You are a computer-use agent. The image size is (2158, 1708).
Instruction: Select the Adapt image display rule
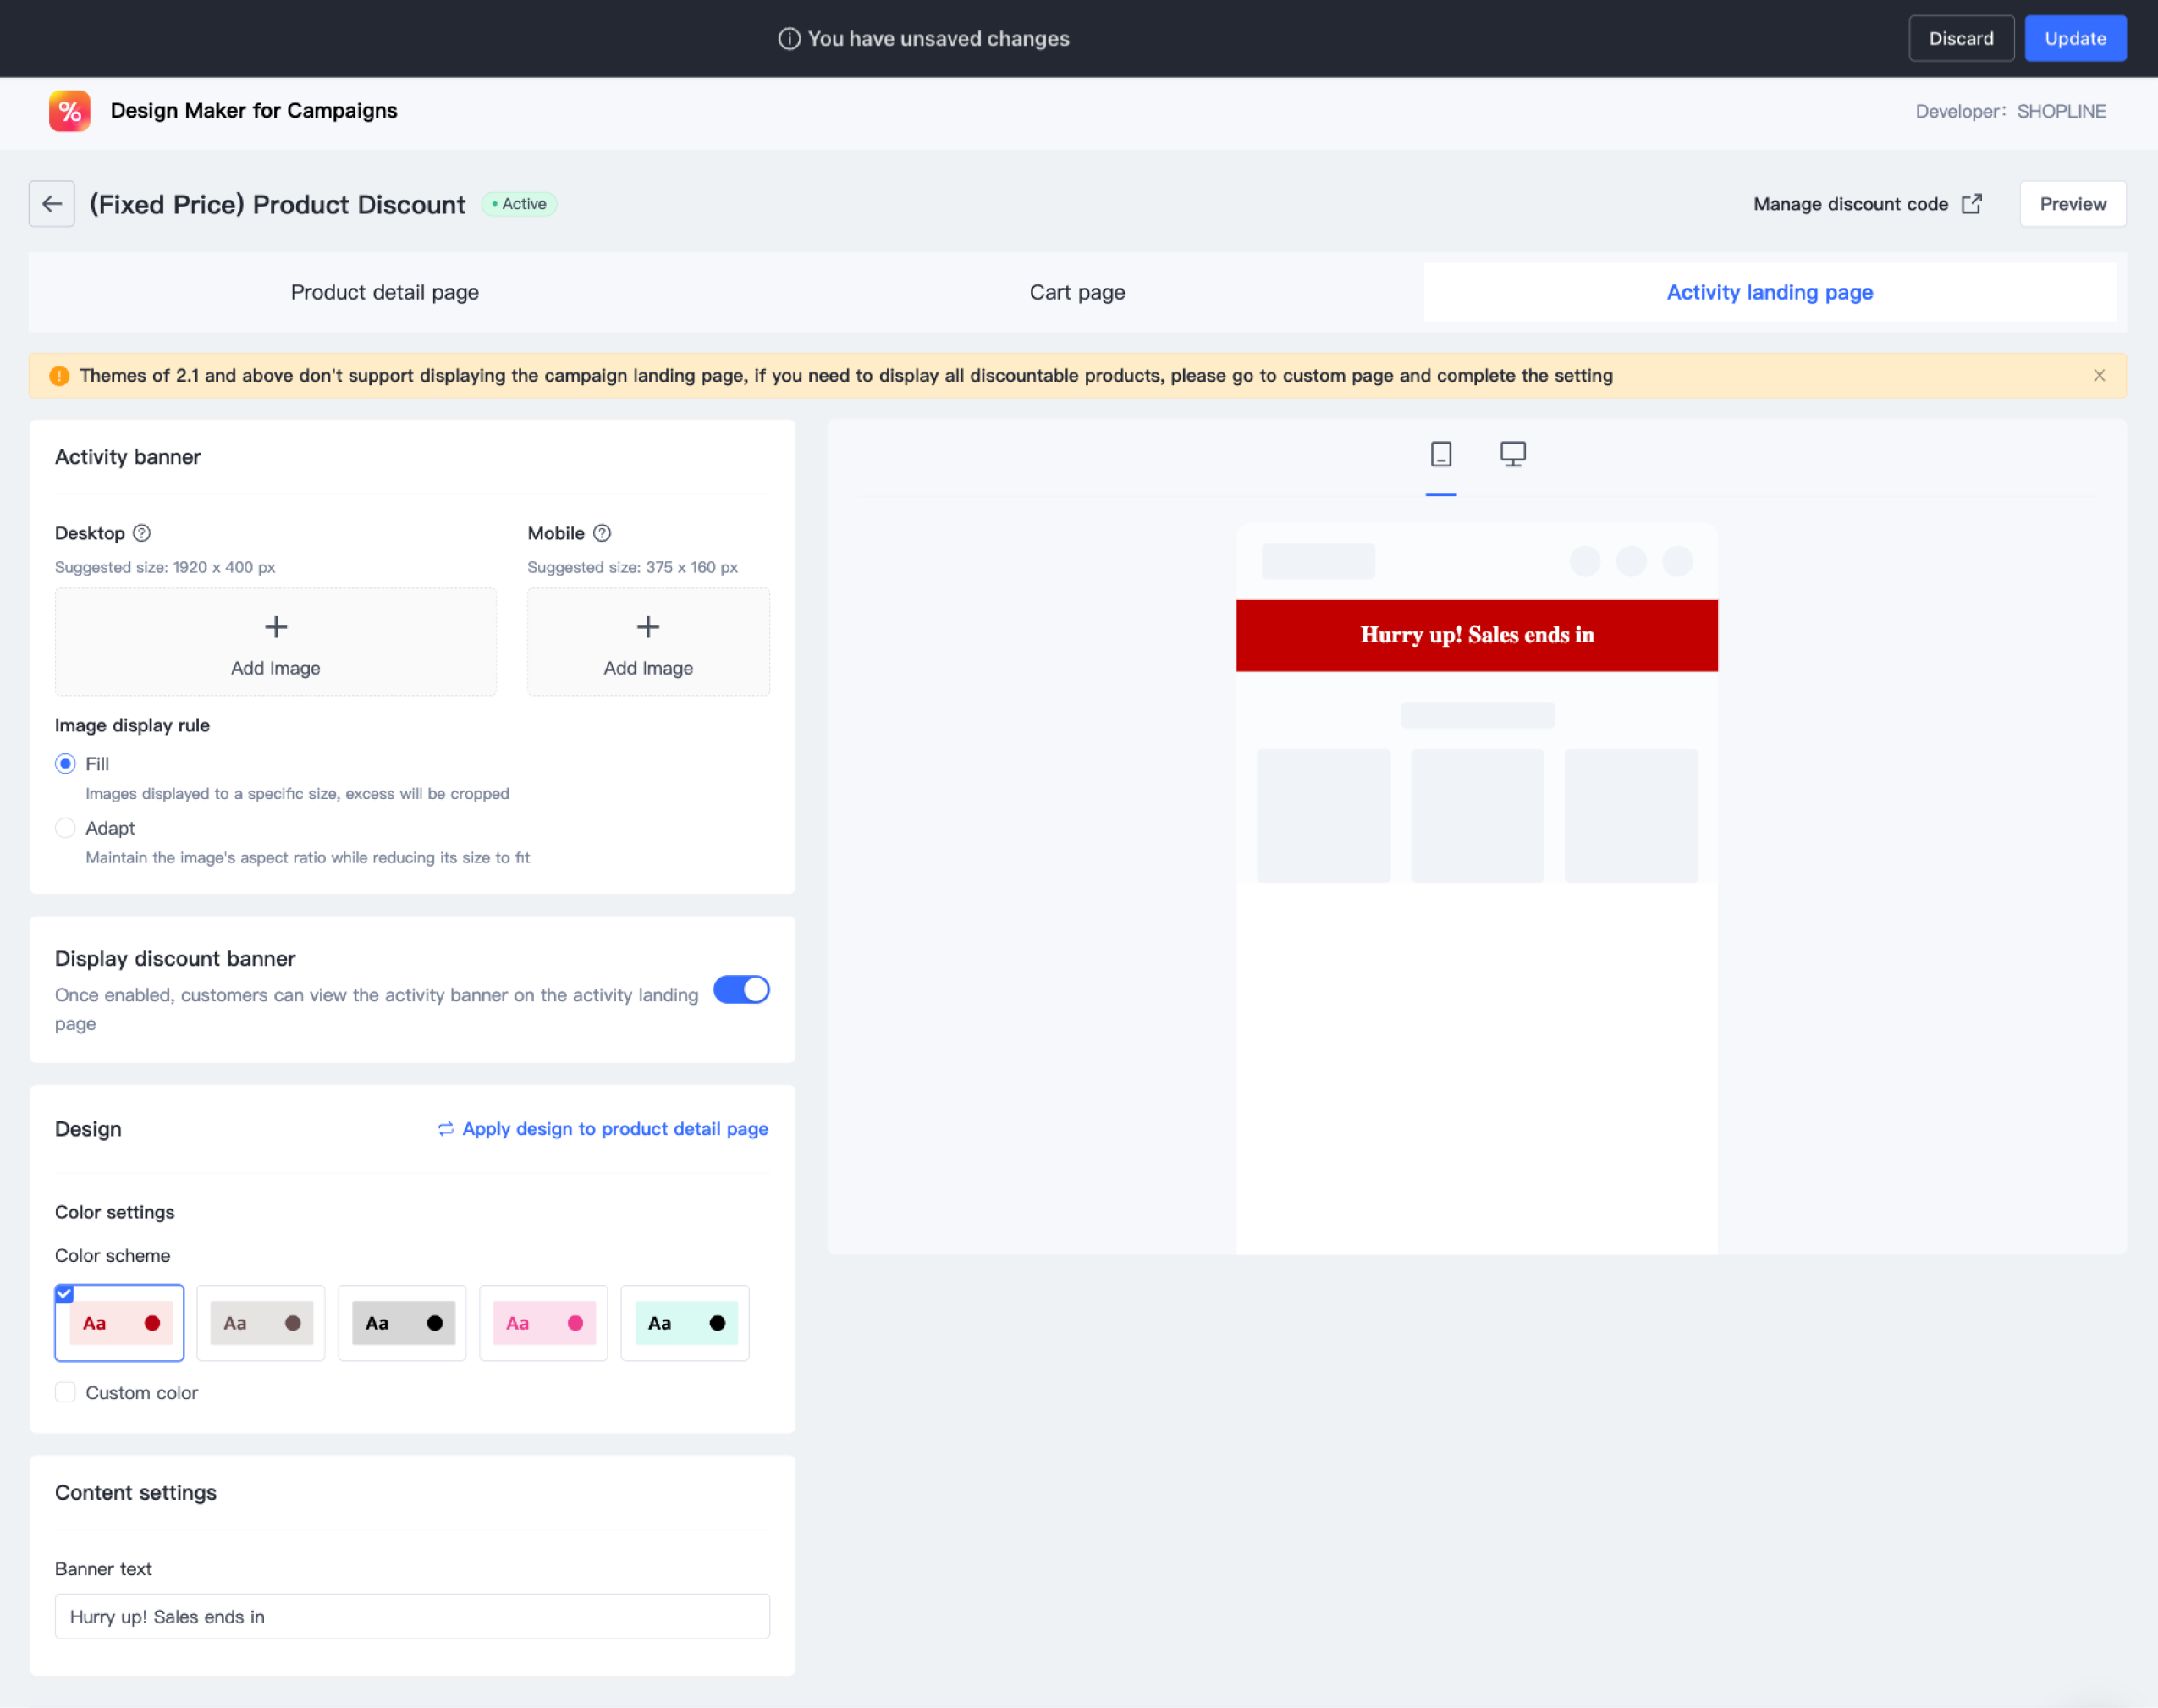66,828
